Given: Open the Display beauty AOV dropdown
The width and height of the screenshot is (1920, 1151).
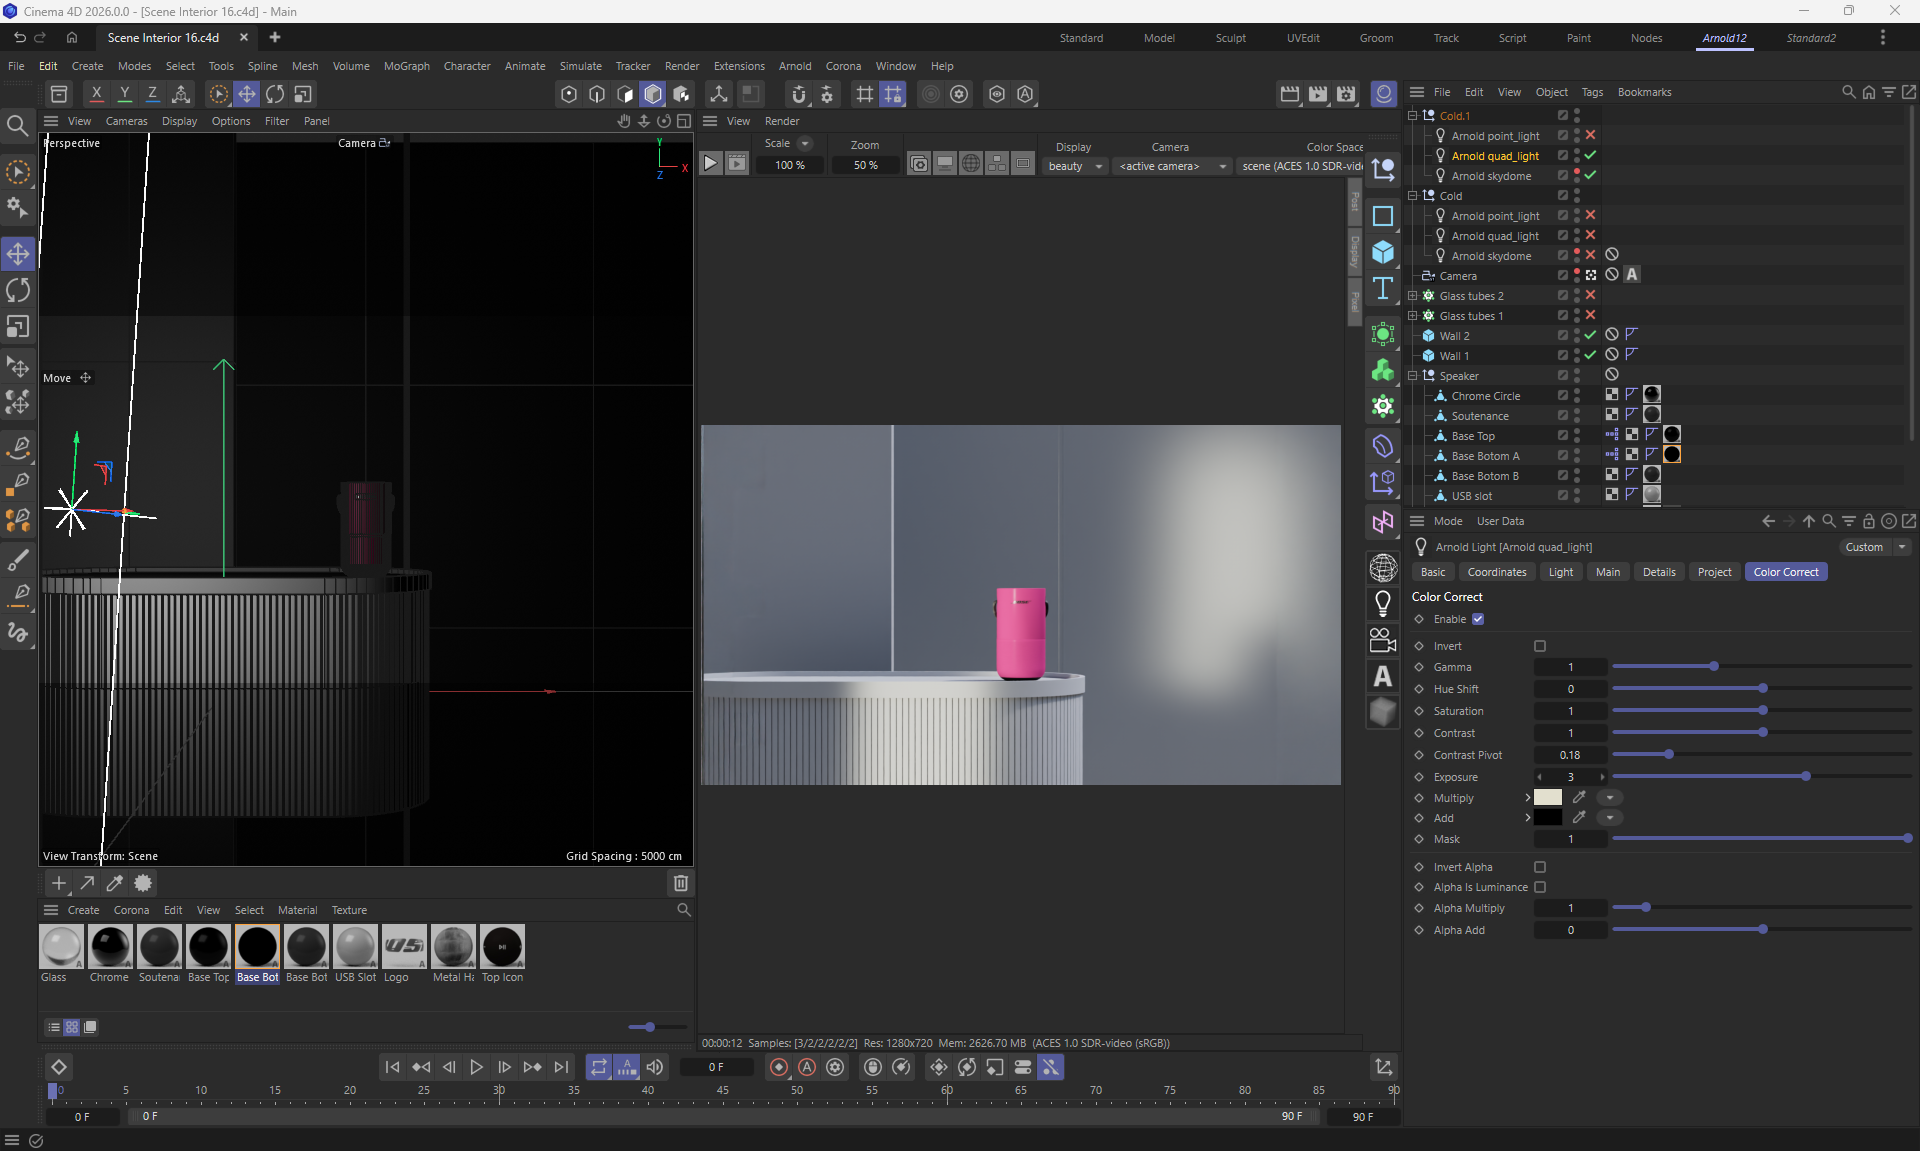Looking at the screenshot, I should 1075,166.
